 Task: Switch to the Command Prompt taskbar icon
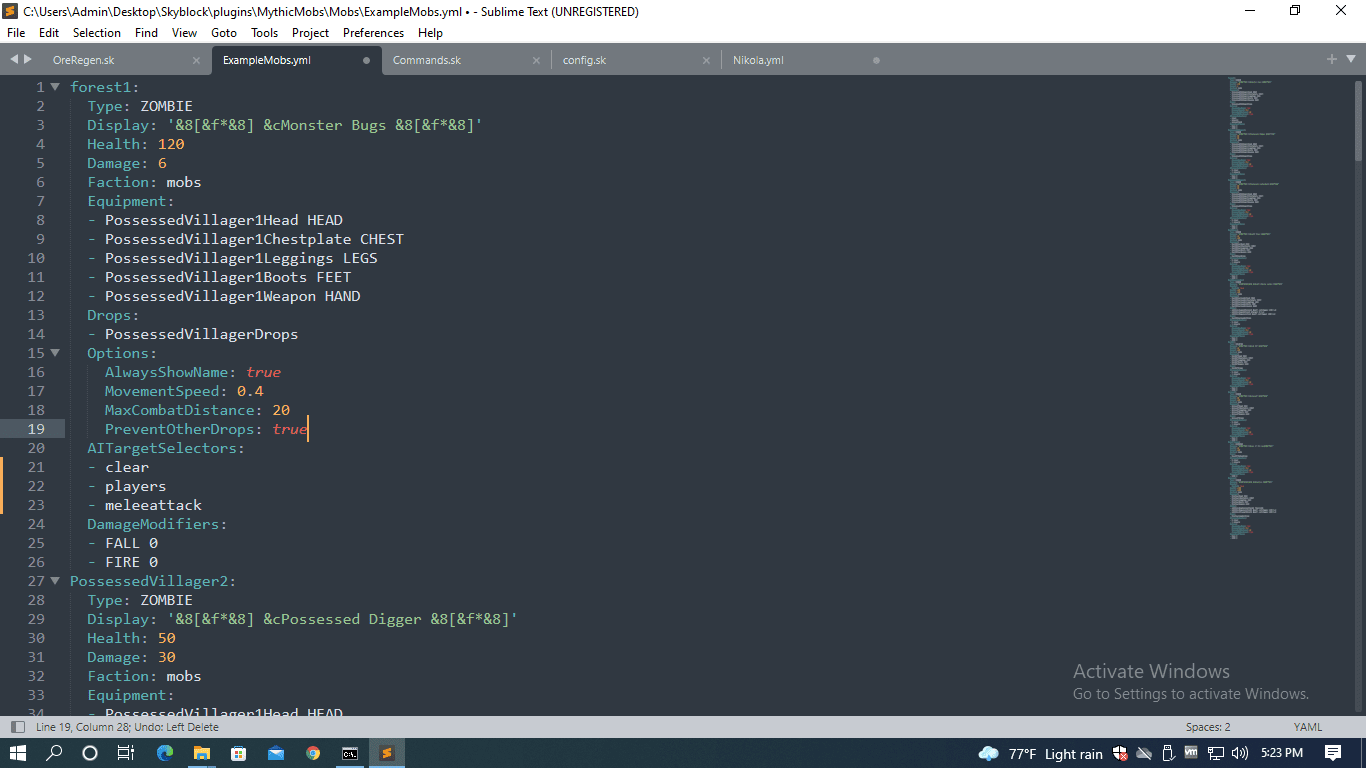coord(349,753)
